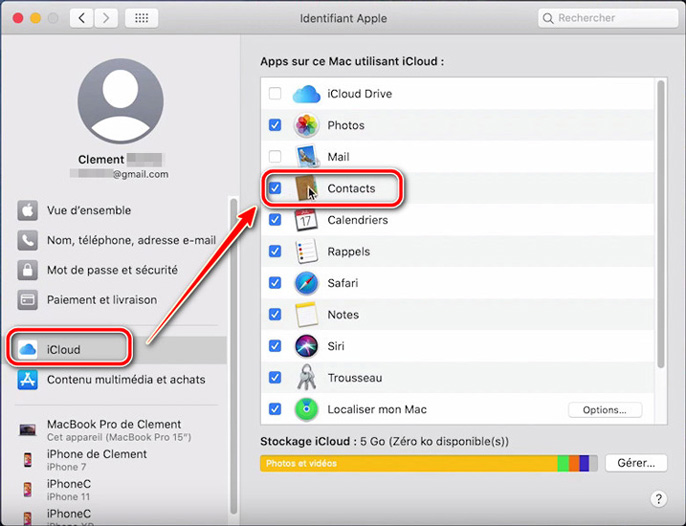Select the iCloud sidebar label

pyautogui.click(x=64, y=350)
